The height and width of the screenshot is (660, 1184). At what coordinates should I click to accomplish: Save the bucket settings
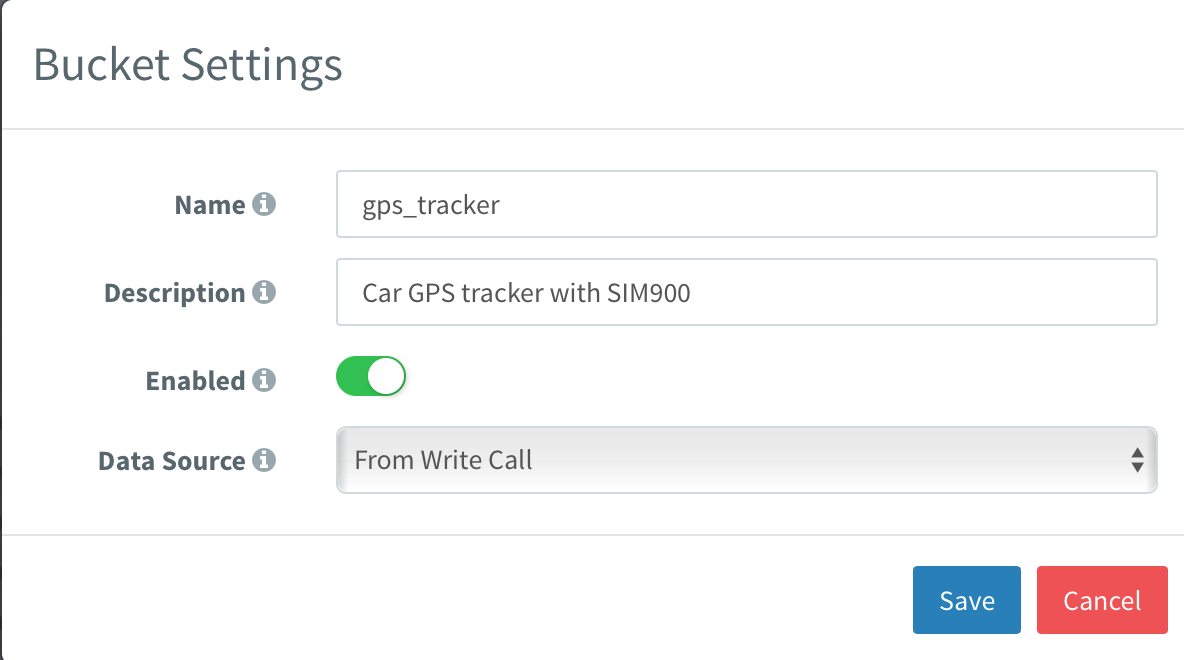pos(965,599)
